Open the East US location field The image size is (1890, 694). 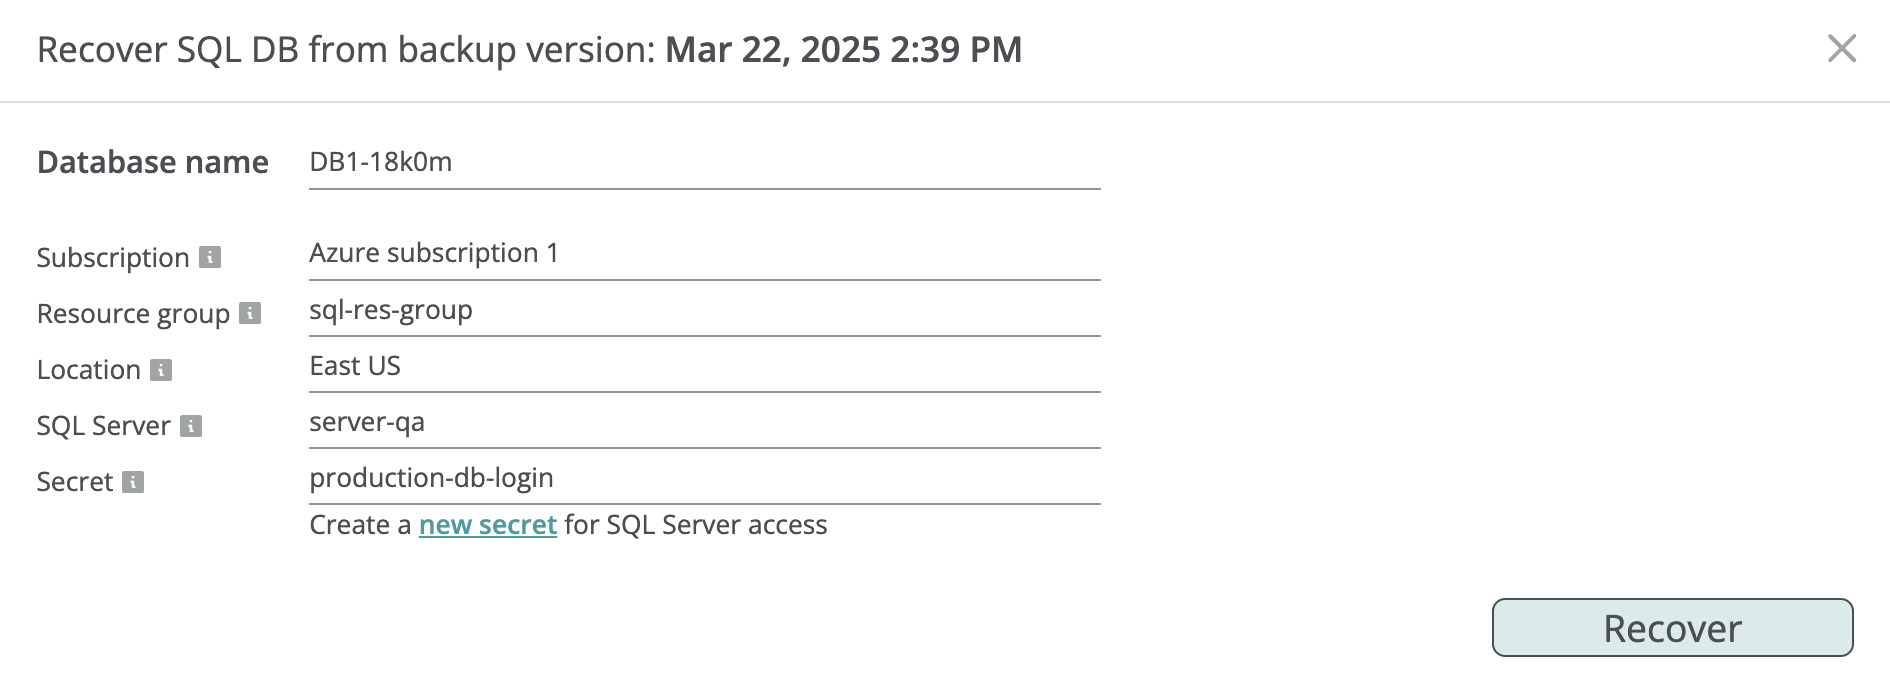(704, 366)
